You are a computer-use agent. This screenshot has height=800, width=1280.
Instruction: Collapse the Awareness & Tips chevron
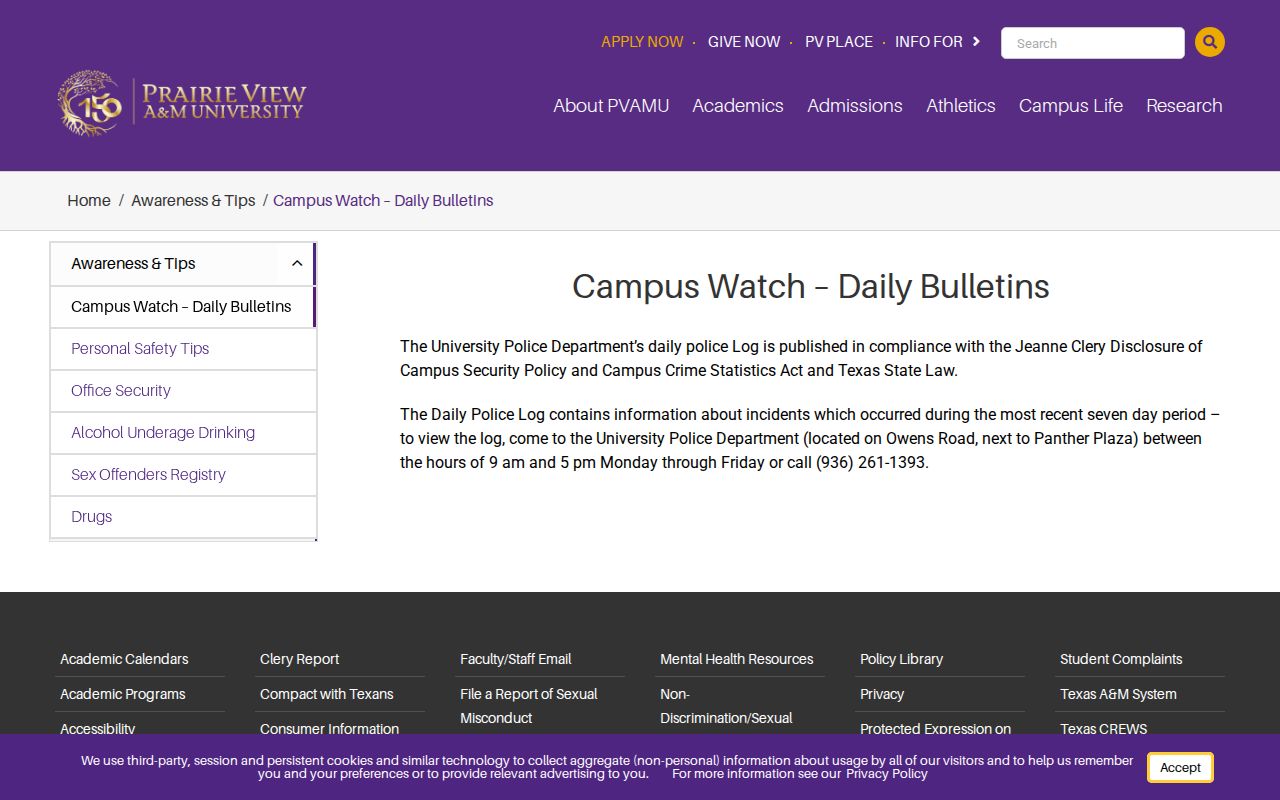click(x=297, y=264)
